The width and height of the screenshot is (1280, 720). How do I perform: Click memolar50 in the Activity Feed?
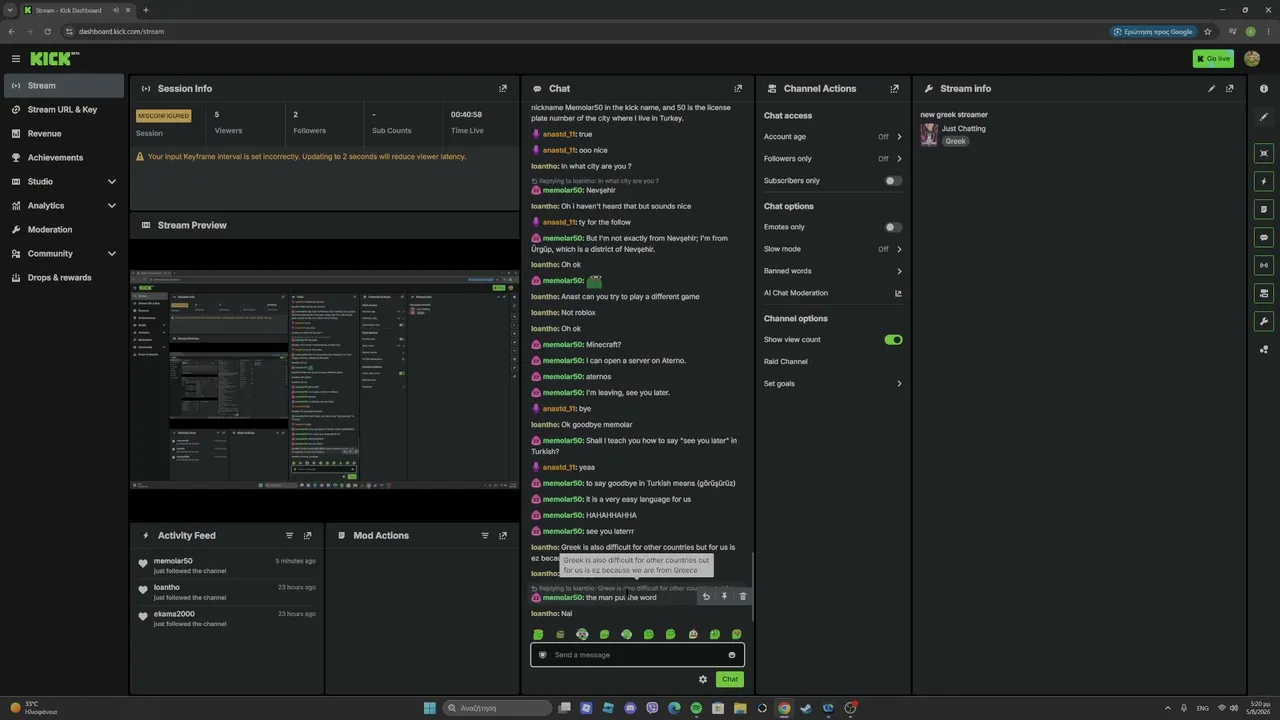(173, 561)
